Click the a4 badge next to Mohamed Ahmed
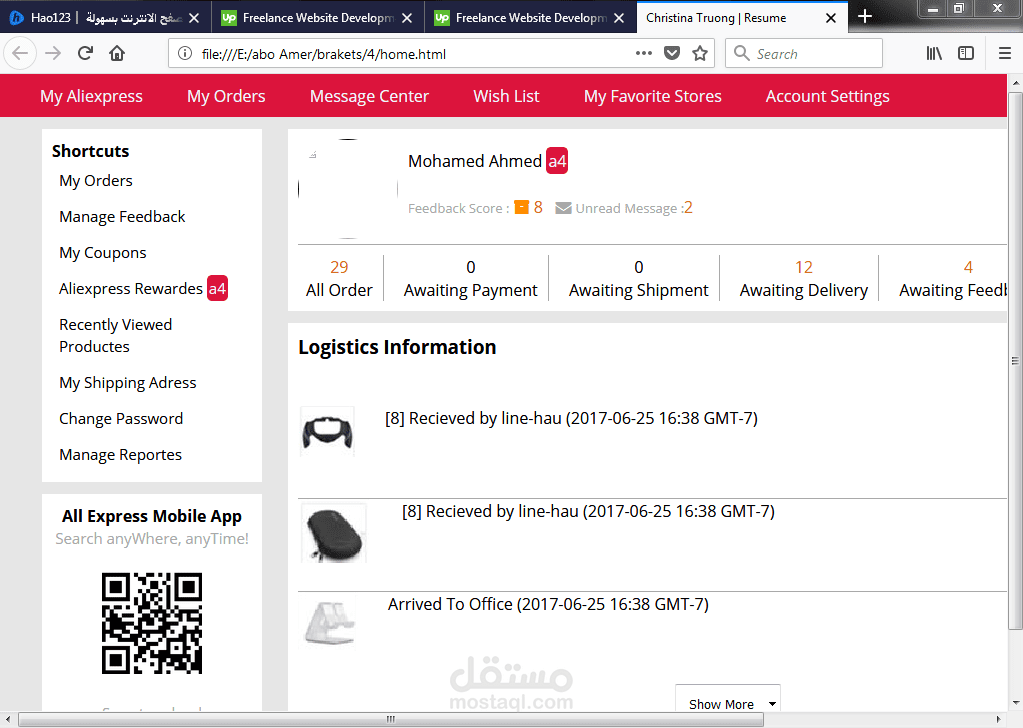The image size is (1023, 728). pos(557,161)
